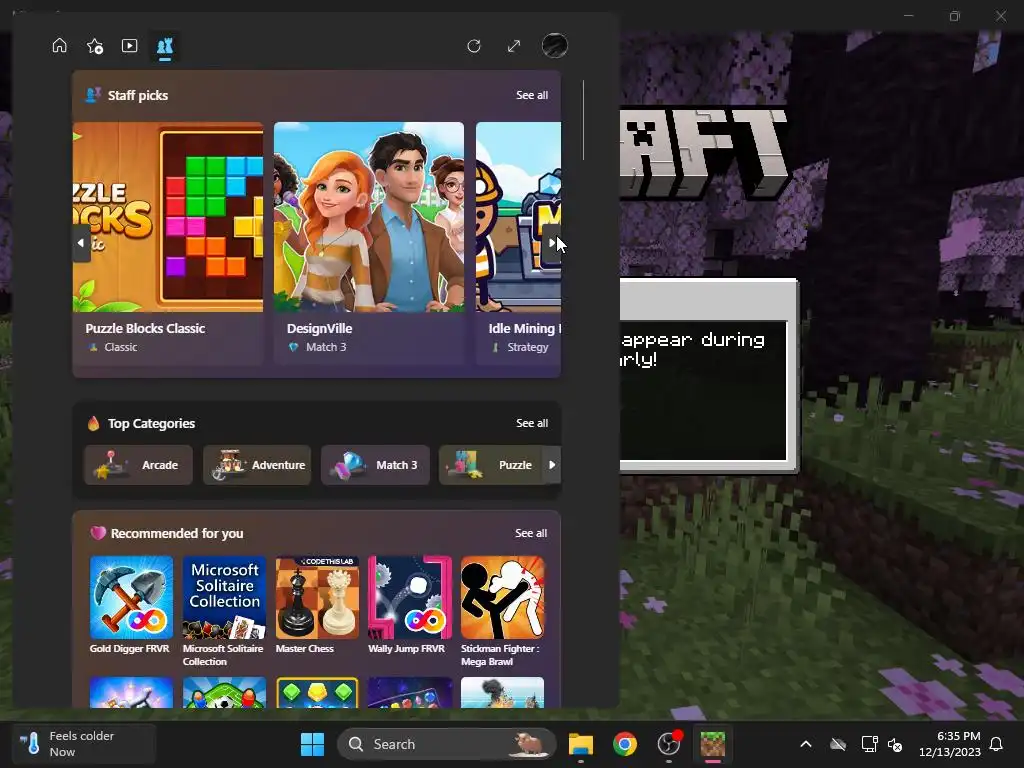The width and height of the screenshot is (1024, 768).
Task: Show previous Staff picks with left arrow
Action: (x=81, y=243)
